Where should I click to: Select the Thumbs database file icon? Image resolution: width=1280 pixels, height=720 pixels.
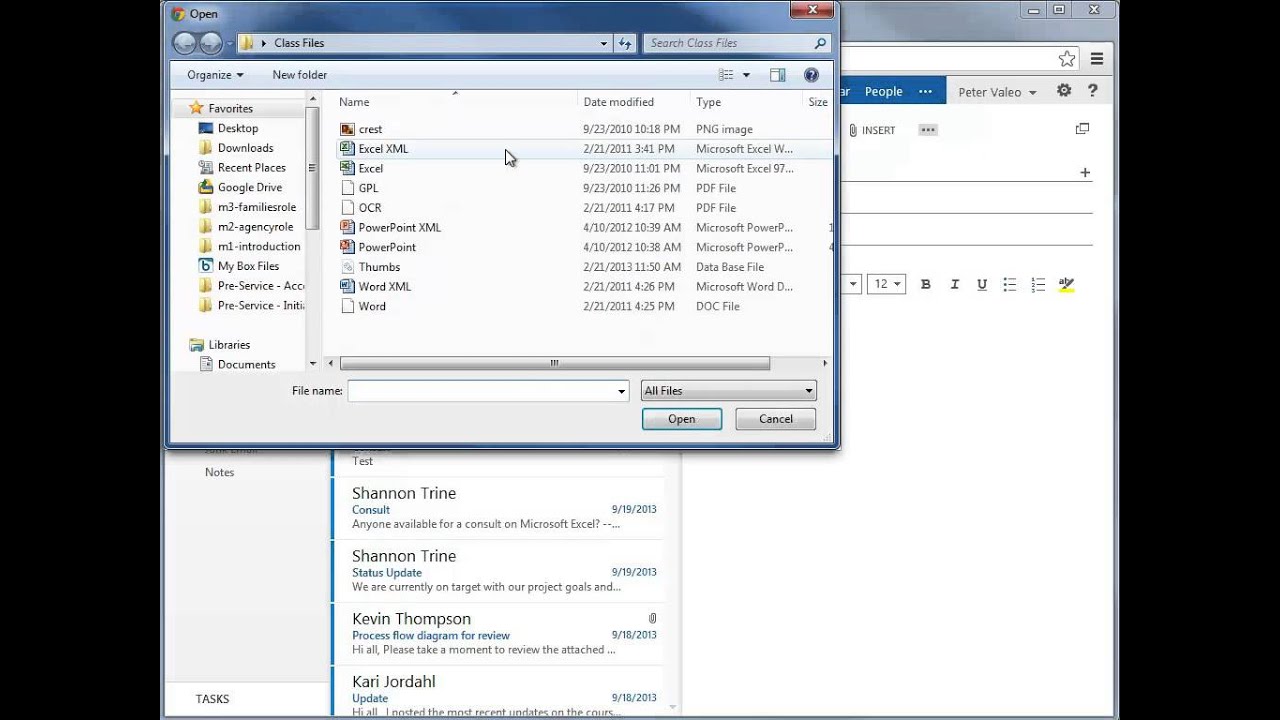click(347, 267)
